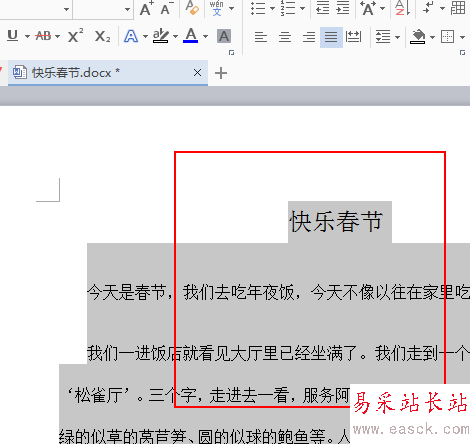This screenshot has height=444, width=470.
Task: Click the title text 快乐春节
Action: coord(336,221)
